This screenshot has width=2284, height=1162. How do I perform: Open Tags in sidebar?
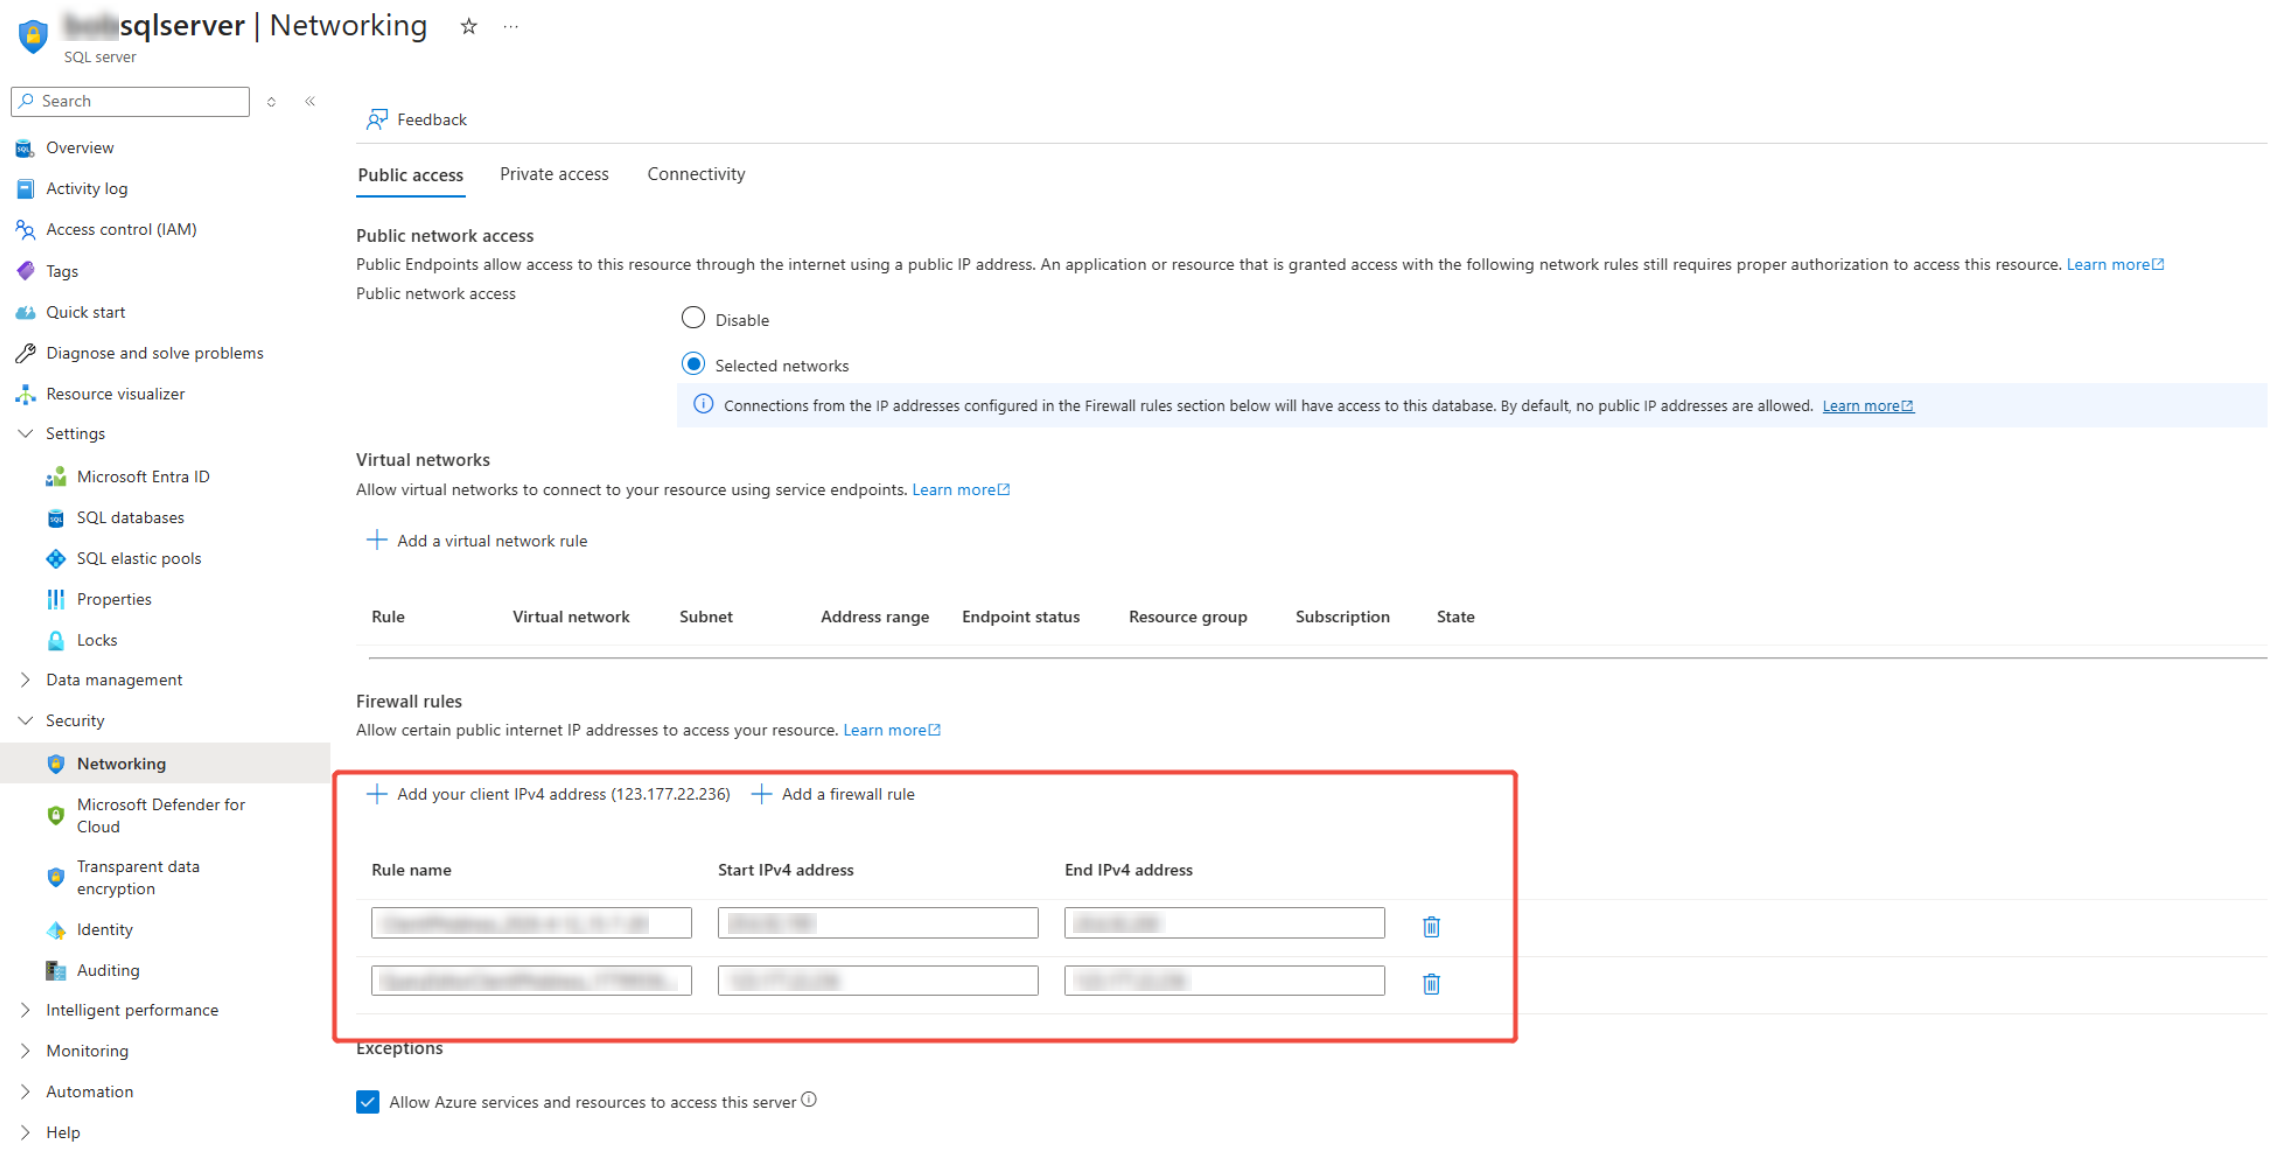tap(62, 271)
